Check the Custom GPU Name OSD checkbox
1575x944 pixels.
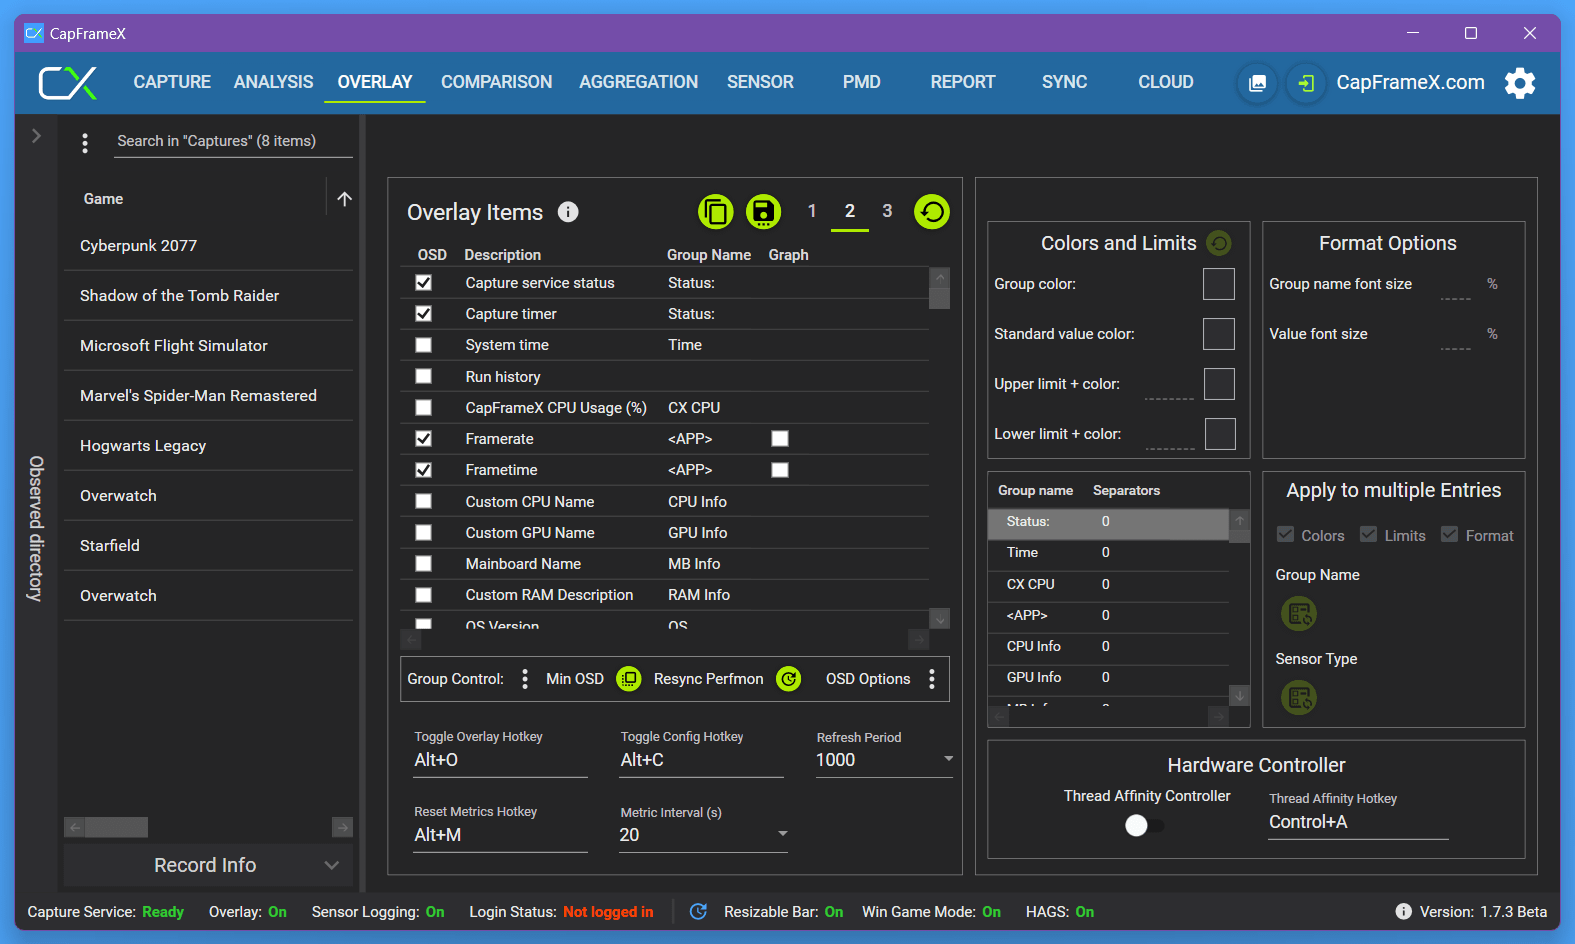pyautogui.click(x=424, y=533)
